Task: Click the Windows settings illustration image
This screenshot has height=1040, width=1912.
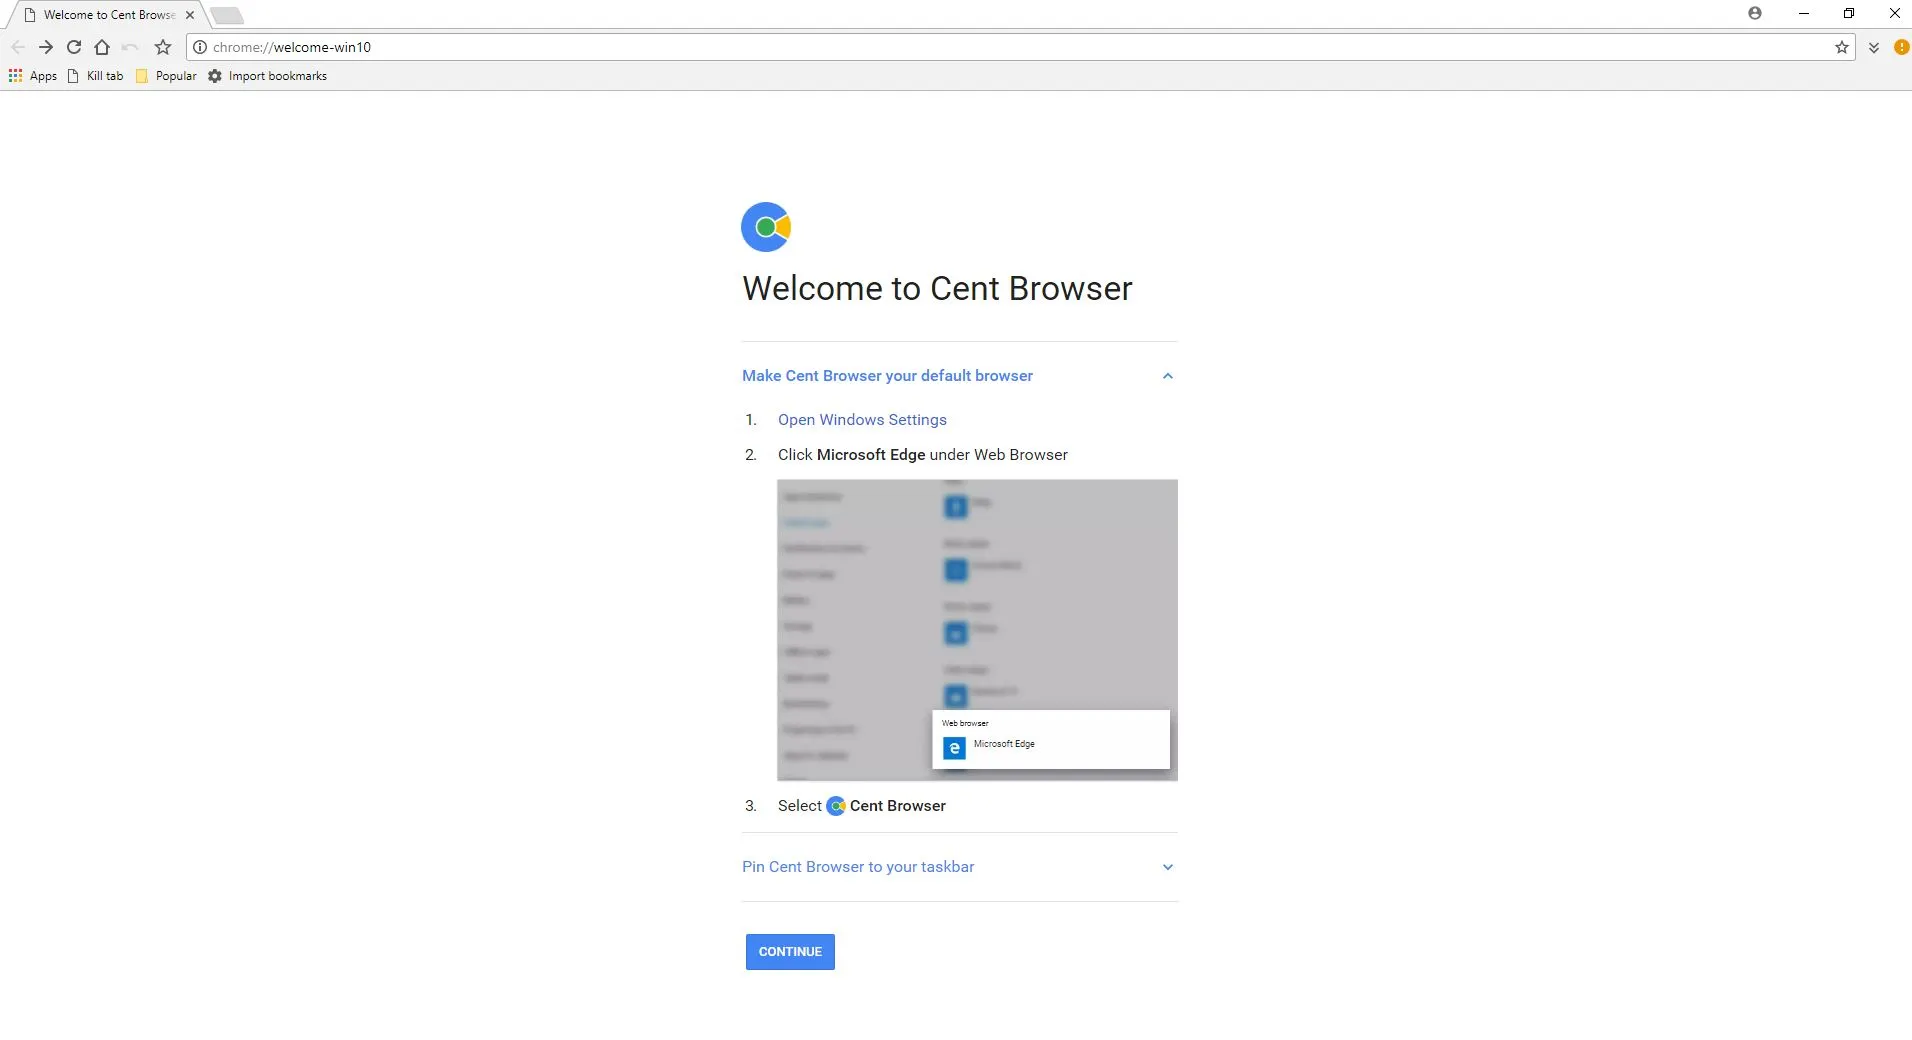Action: click(x=977, y=630)
